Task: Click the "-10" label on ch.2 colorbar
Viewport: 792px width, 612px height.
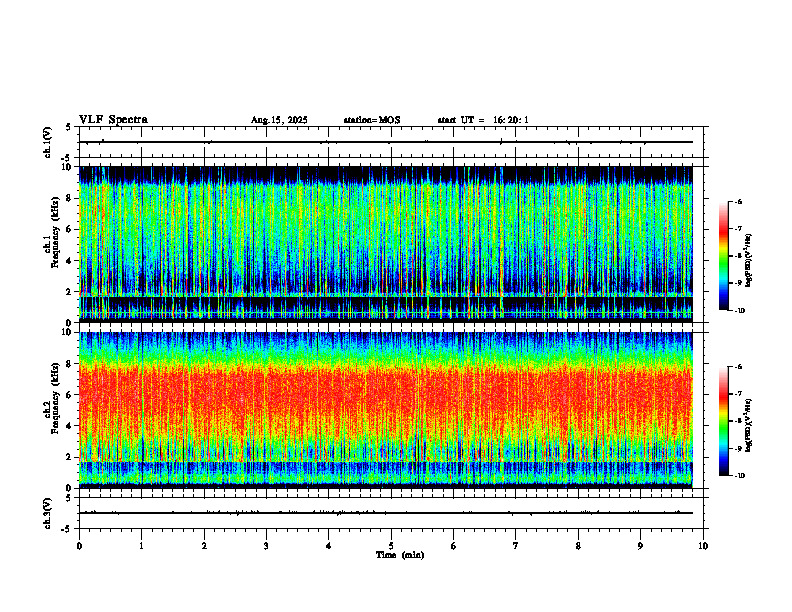Action: [739, 476]
